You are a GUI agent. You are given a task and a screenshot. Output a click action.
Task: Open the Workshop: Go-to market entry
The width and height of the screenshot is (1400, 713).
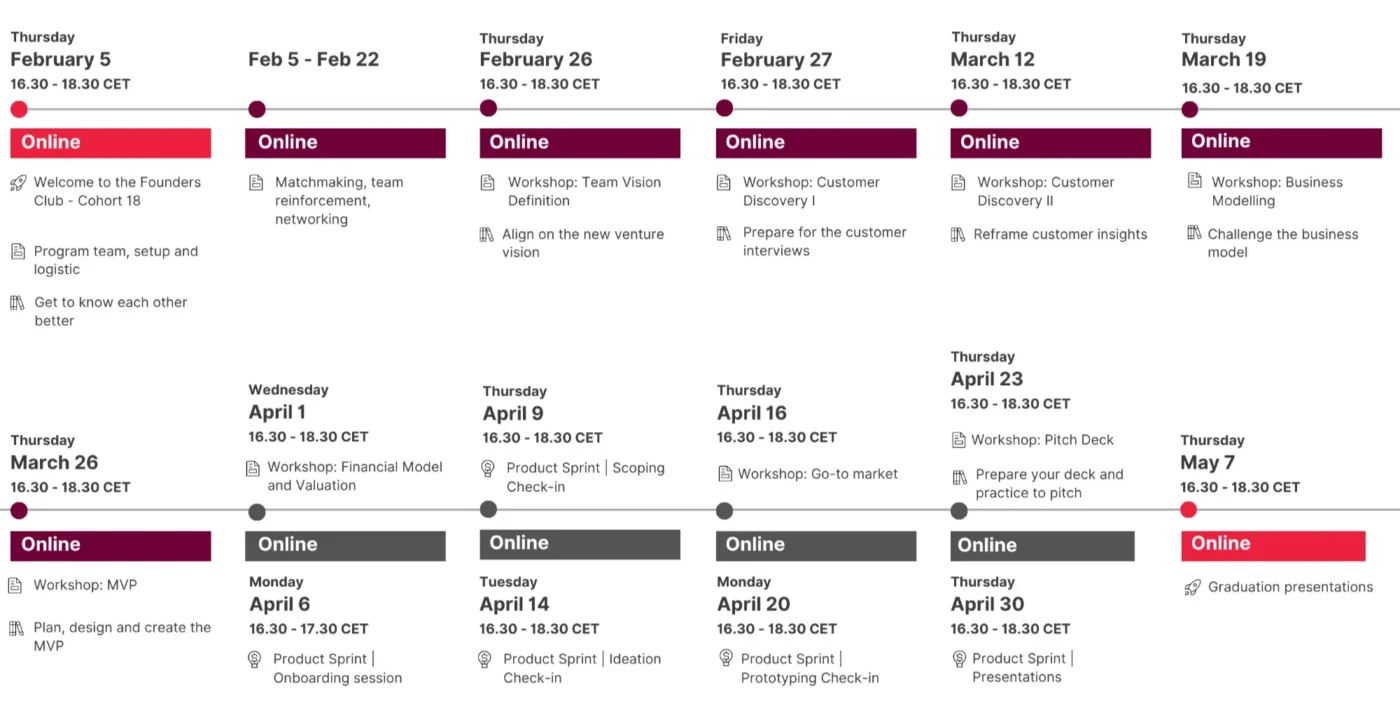pos(817,474)
